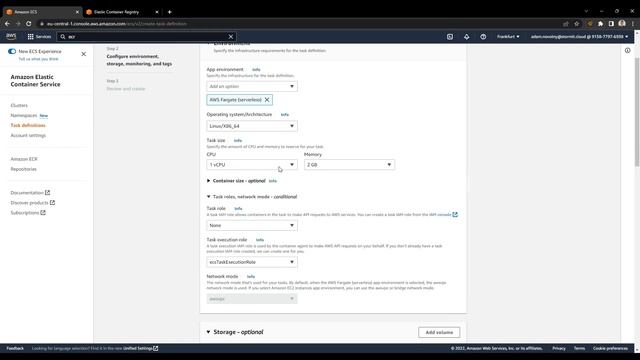Image resolution: width=640 pixels, height=360 pixels.
Task: Open the Memory 2 GB dropdown
Action: pos(349,164)
